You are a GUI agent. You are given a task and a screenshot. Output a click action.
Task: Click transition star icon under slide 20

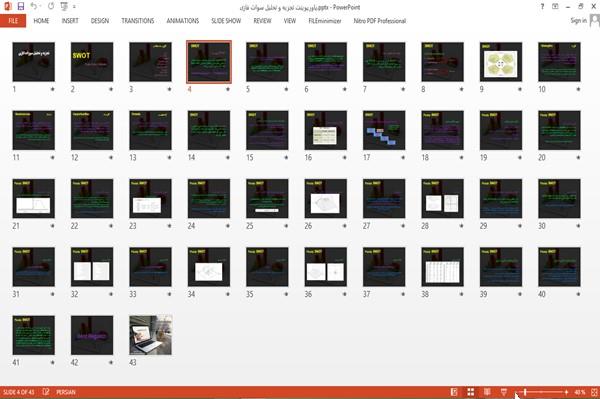578,157
